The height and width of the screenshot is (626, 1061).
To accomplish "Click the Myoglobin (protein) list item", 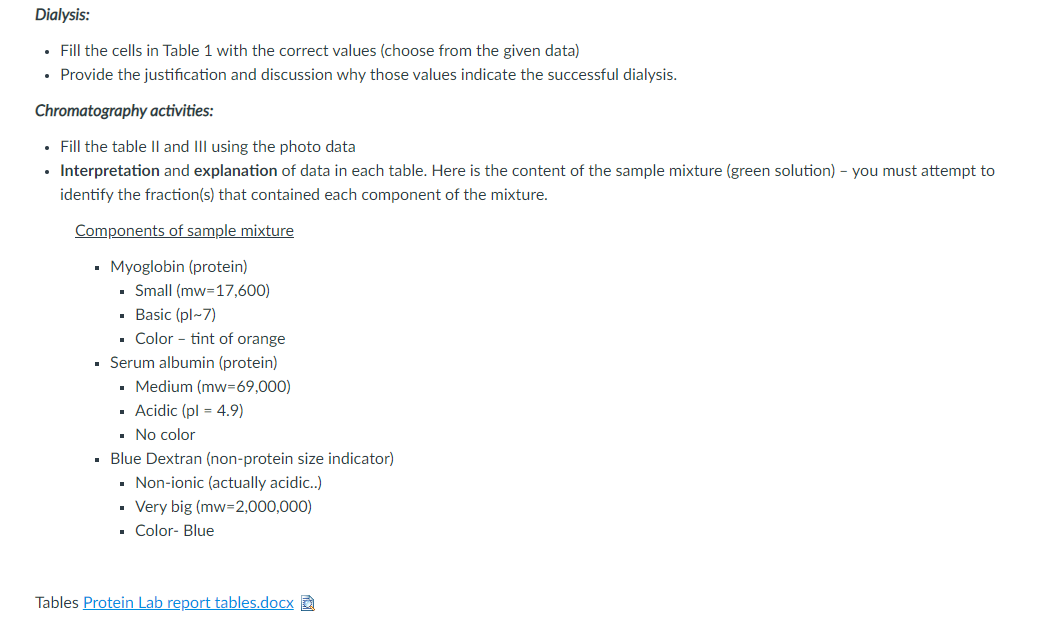I will tap(179, 267).
